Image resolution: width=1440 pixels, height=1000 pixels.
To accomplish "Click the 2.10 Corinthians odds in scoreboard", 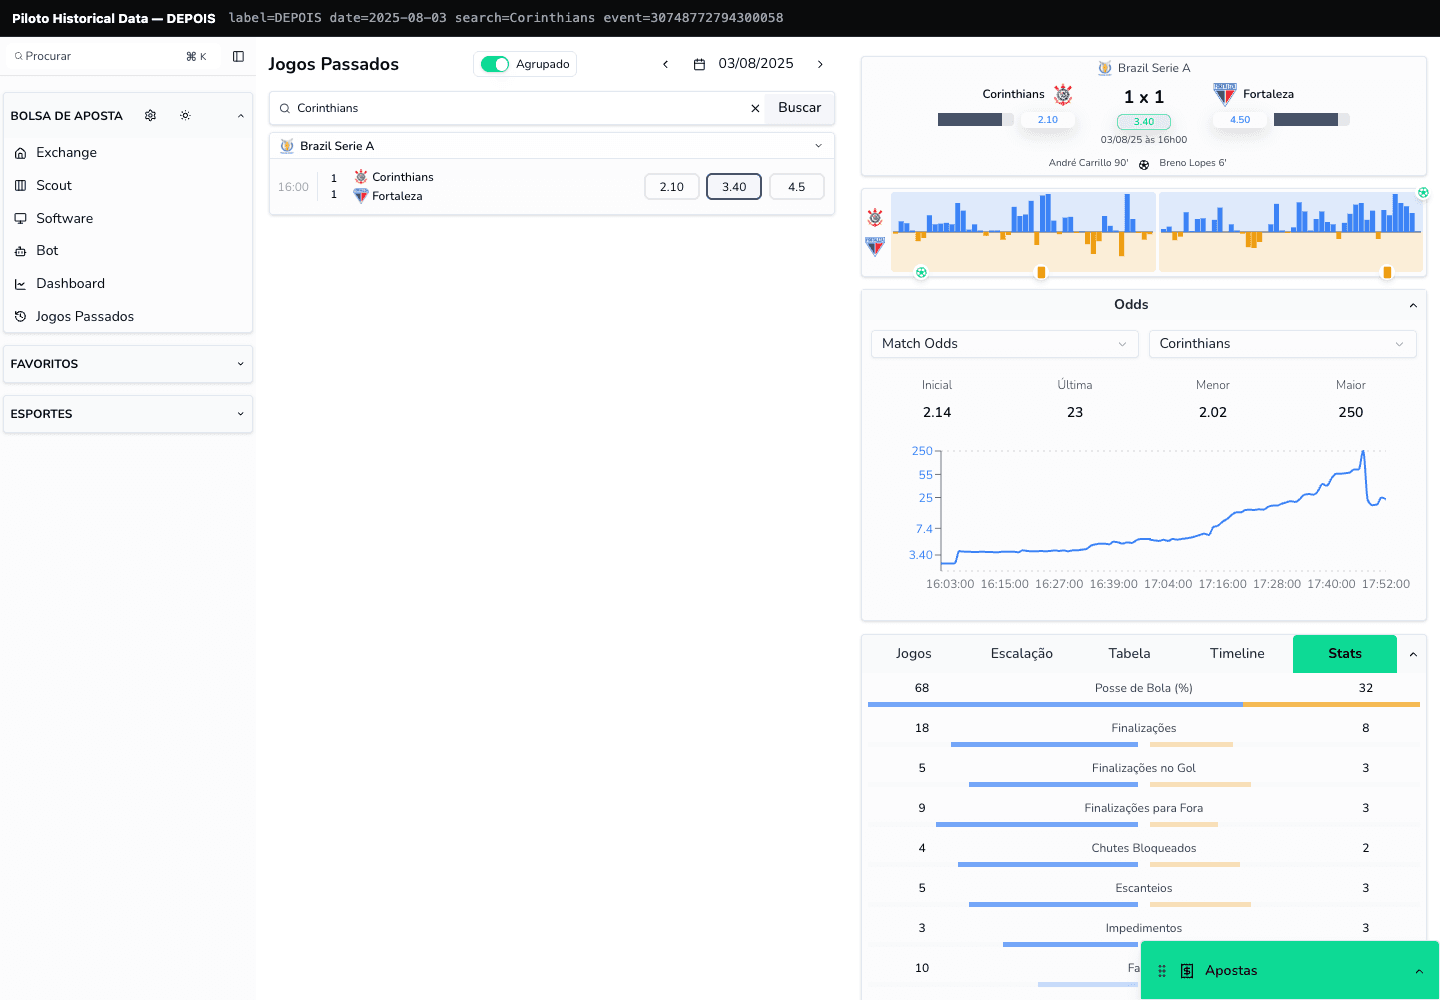I will (x=1048, y=120).
